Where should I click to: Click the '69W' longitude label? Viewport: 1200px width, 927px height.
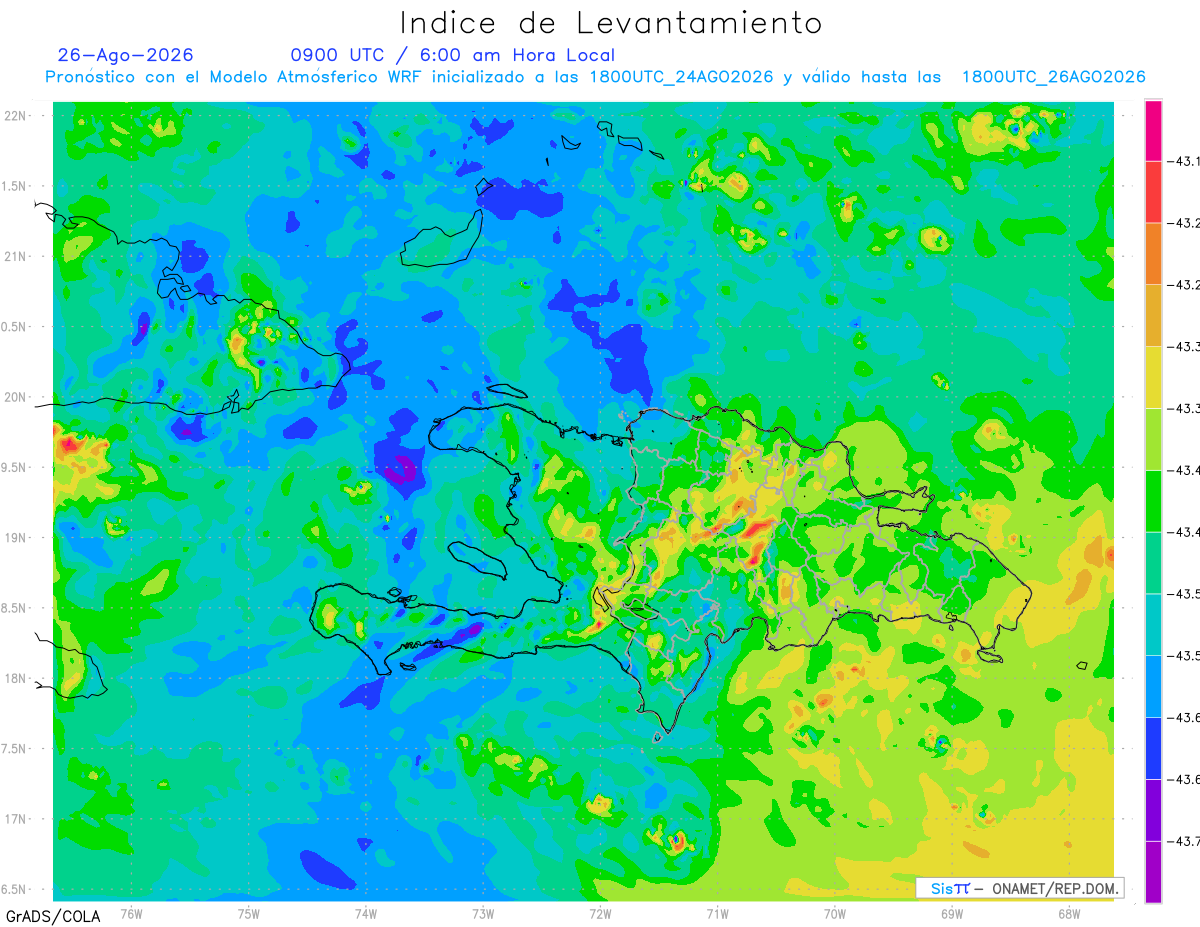(x=952, y=914)
